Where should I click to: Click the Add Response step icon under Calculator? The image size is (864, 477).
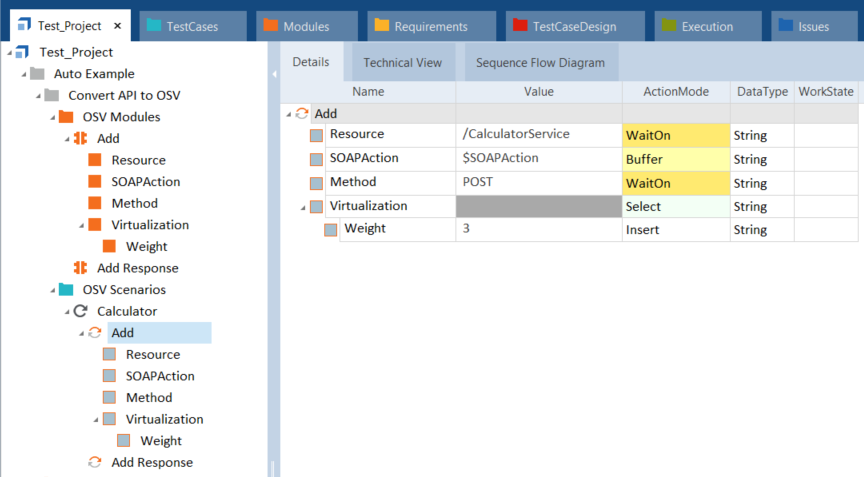(x=95, y=462)
